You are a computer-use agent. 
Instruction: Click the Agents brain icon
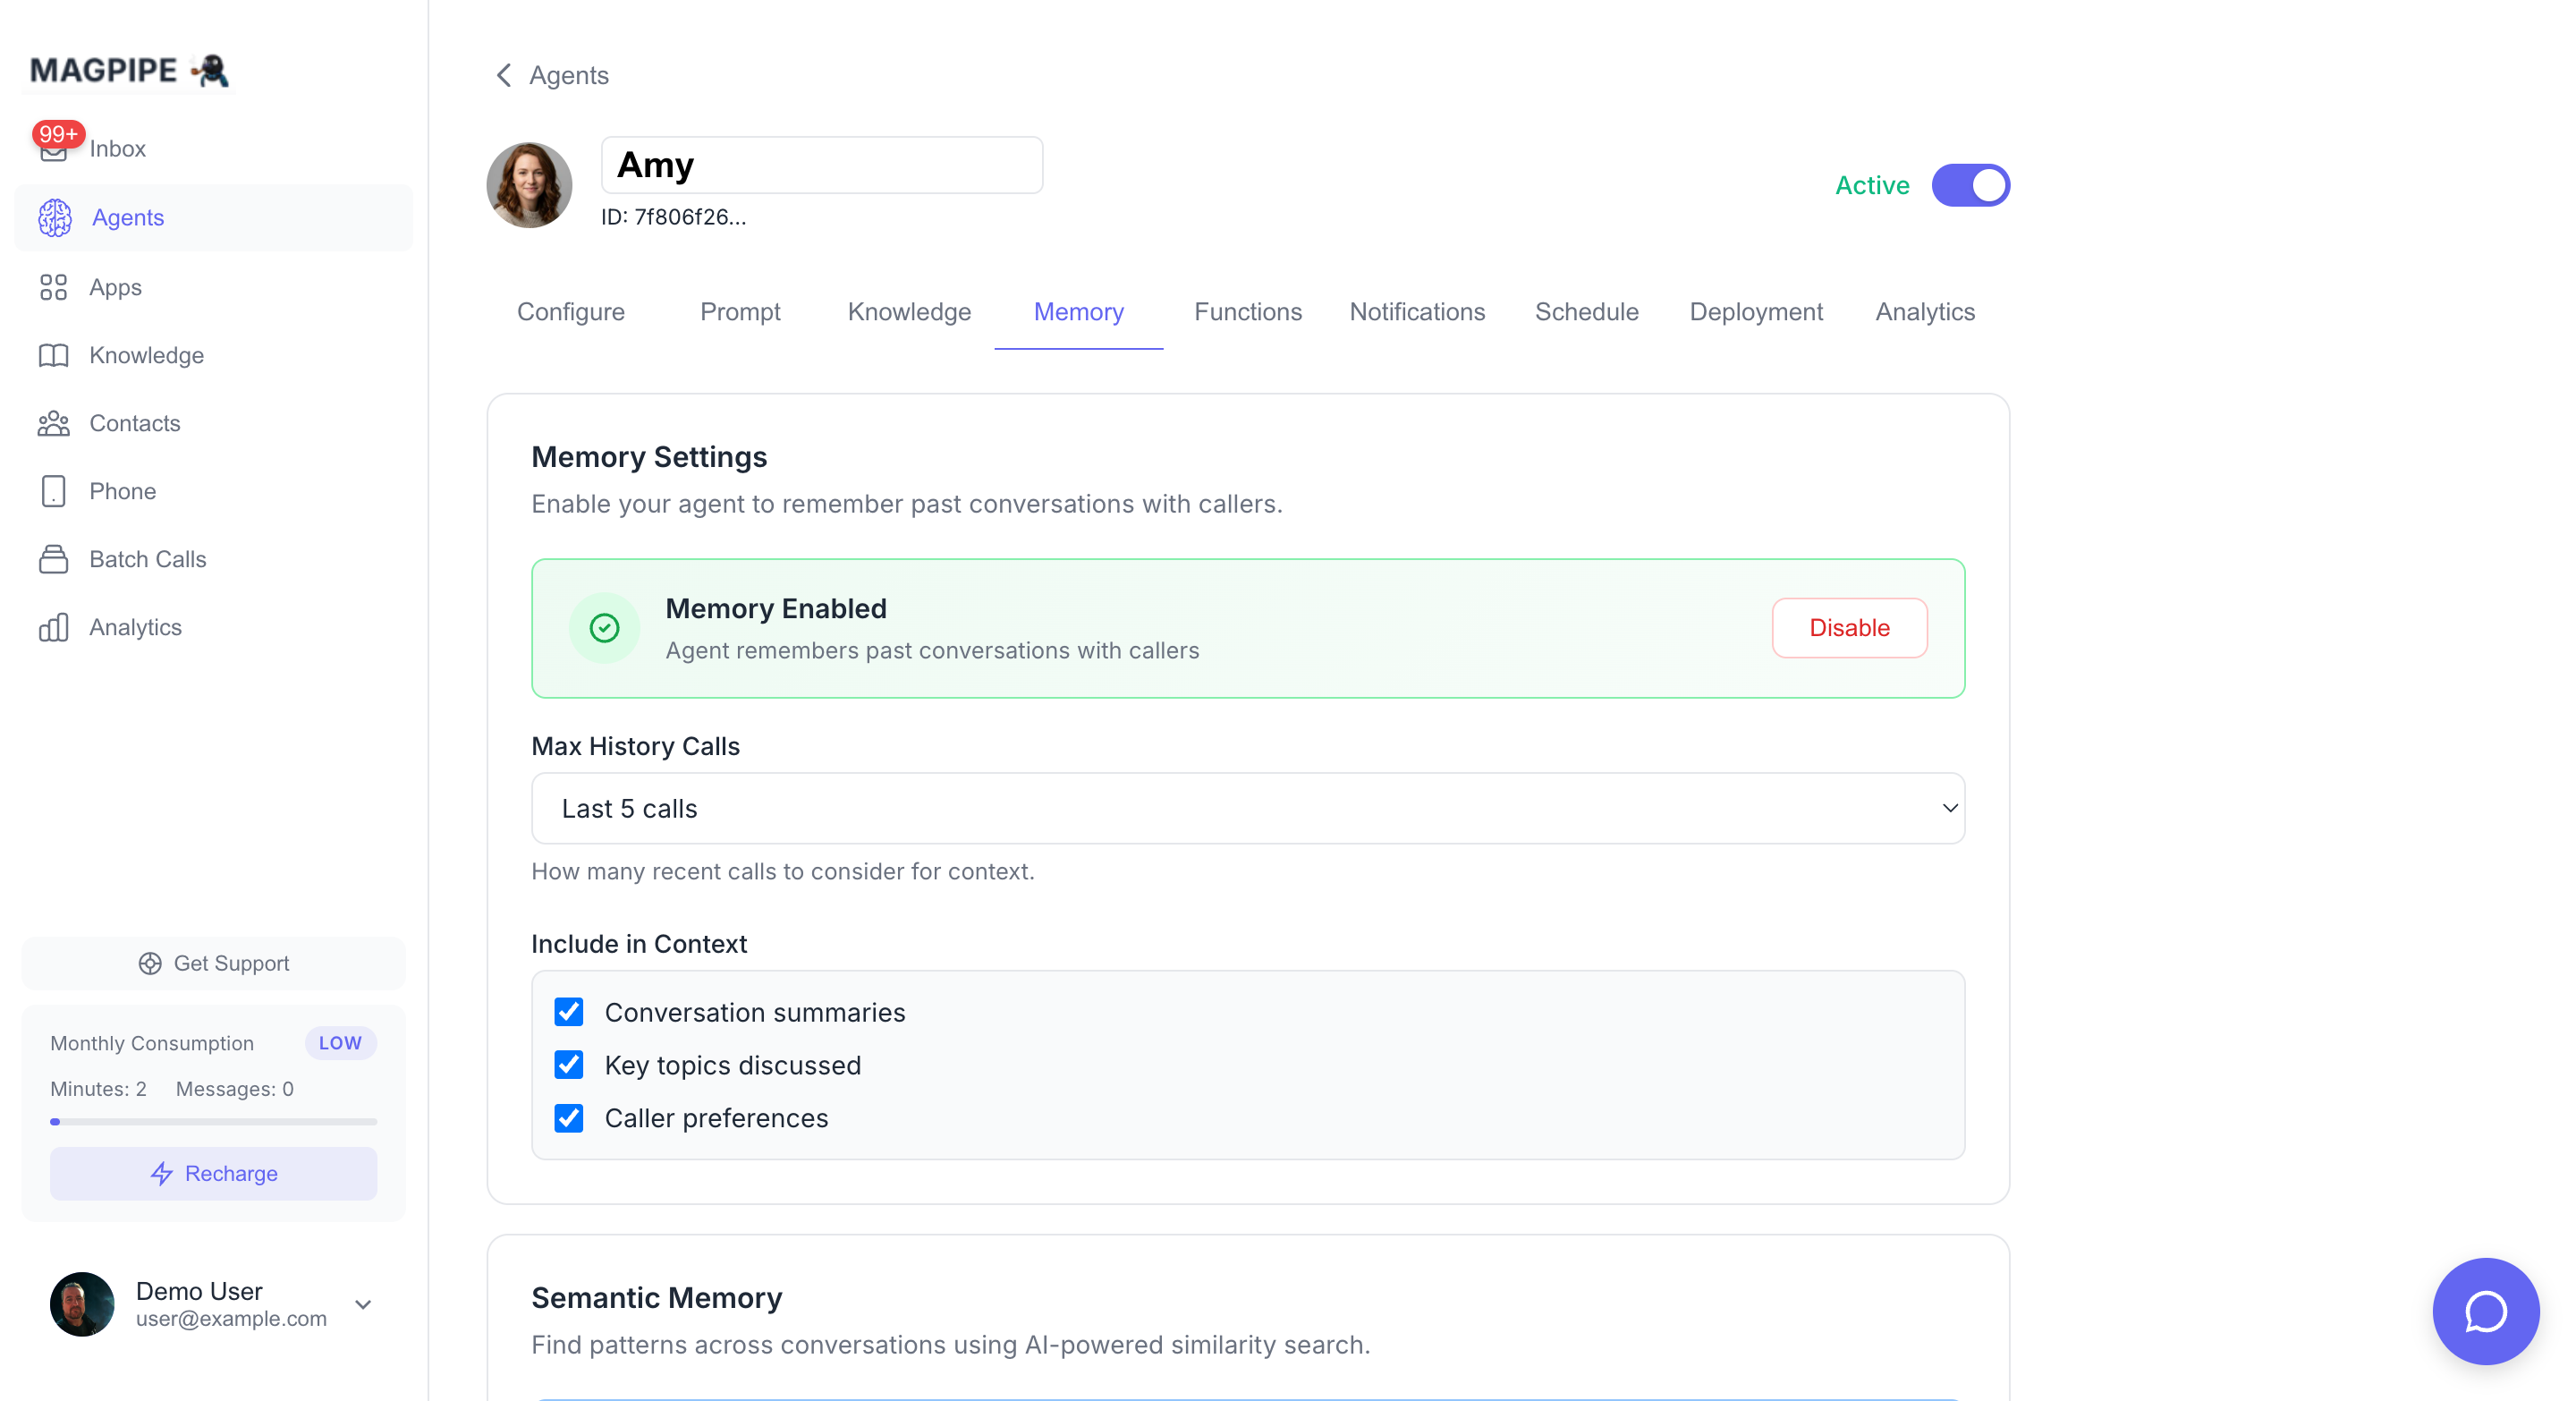pyautogui.click(x=55, y=218)
